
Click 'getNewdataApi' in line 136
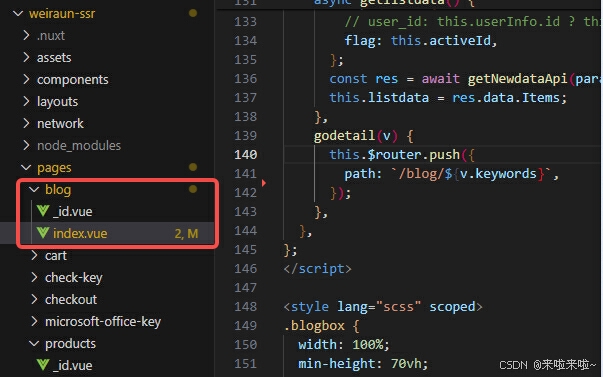517,79
